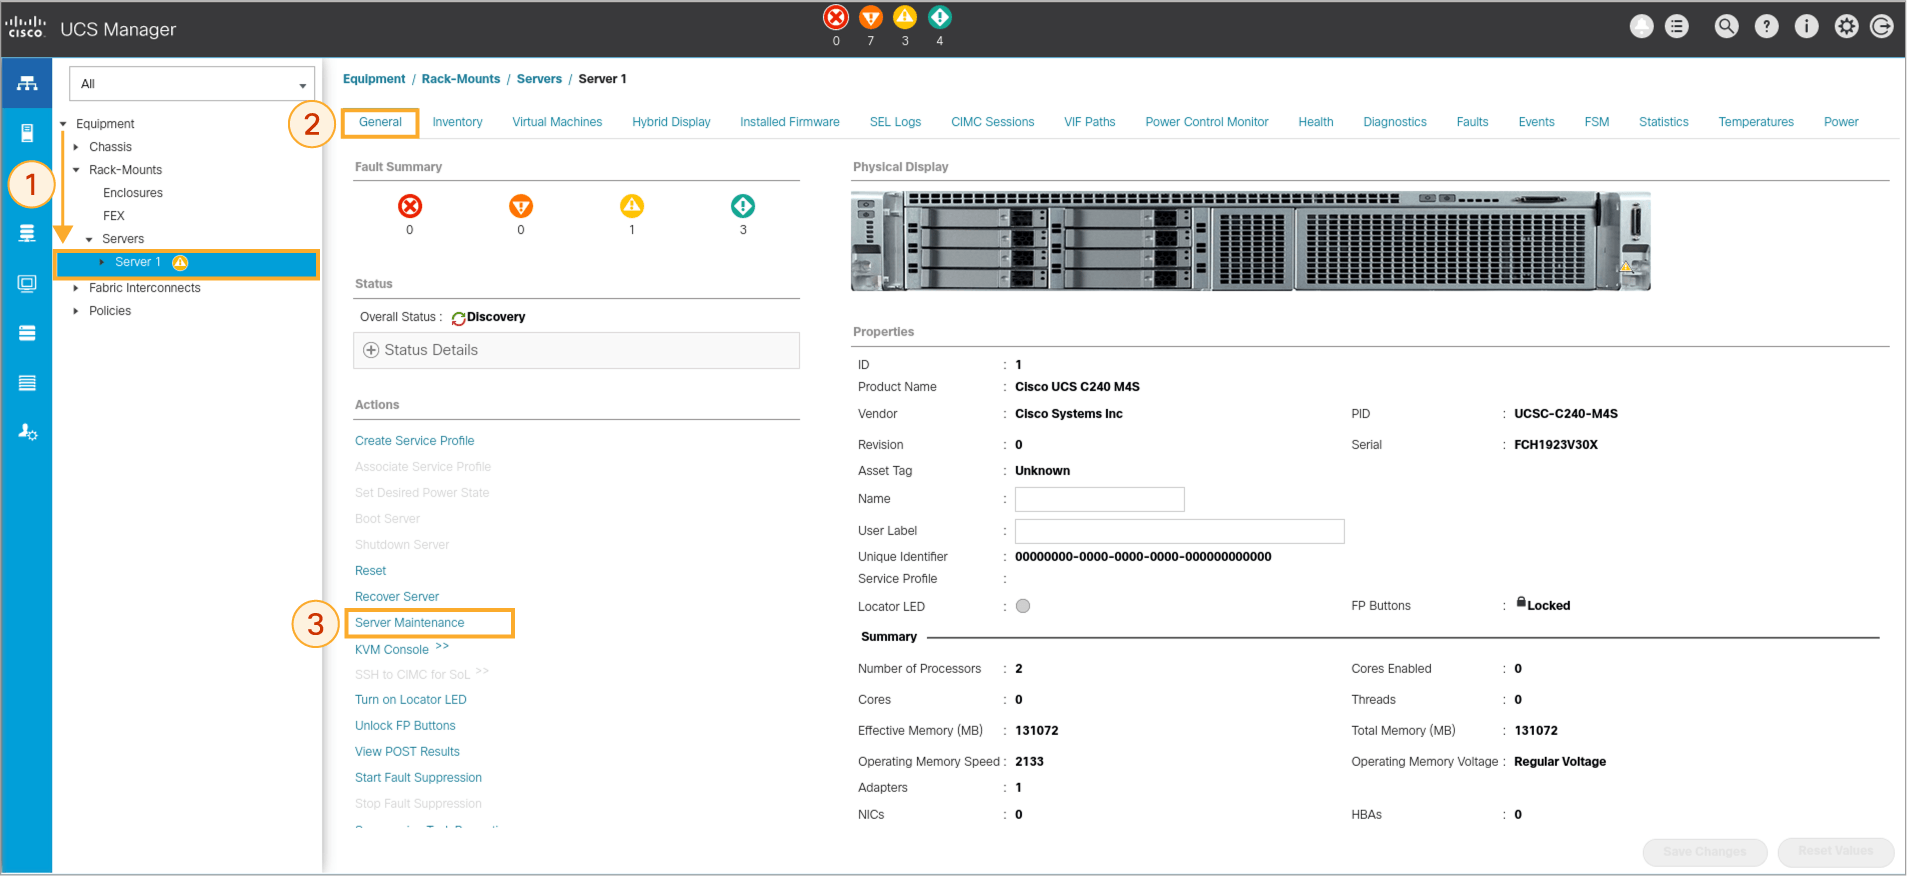This screenshot has height=876, width=1907.
Task: Click the critical faults icon in header
Action: (x=836, y=17)
